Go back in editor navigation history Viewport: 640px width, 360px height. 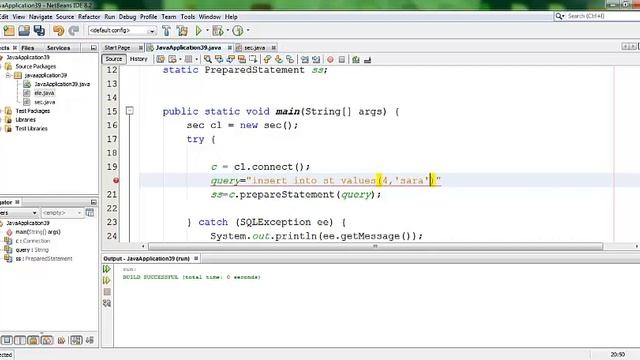tap(172, 60)
